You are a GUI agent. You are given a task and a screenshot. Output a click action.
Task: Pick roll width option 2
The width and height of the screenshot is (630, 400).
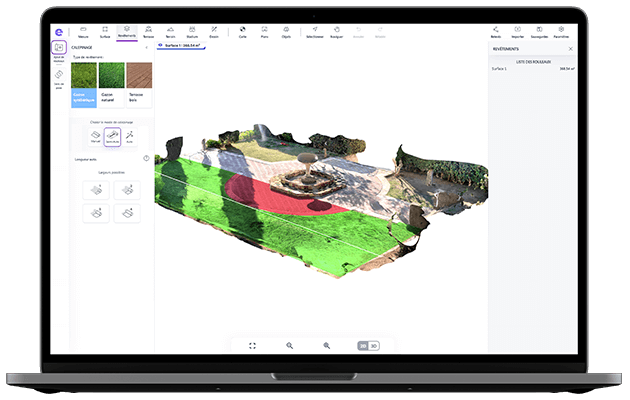127,190
